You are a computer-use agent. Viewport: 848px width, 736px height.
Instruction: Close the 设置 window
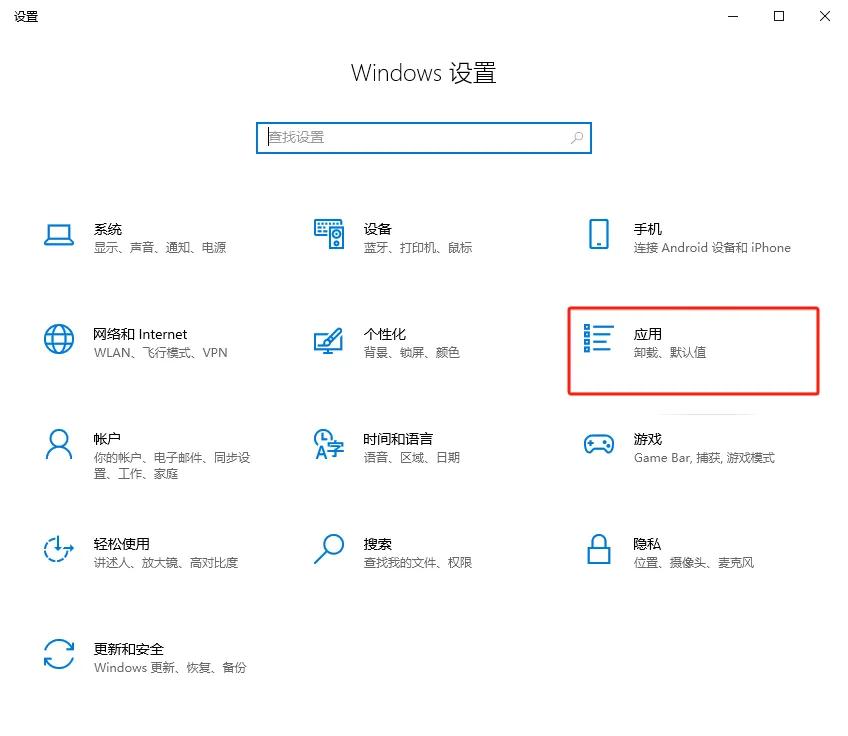825,16
